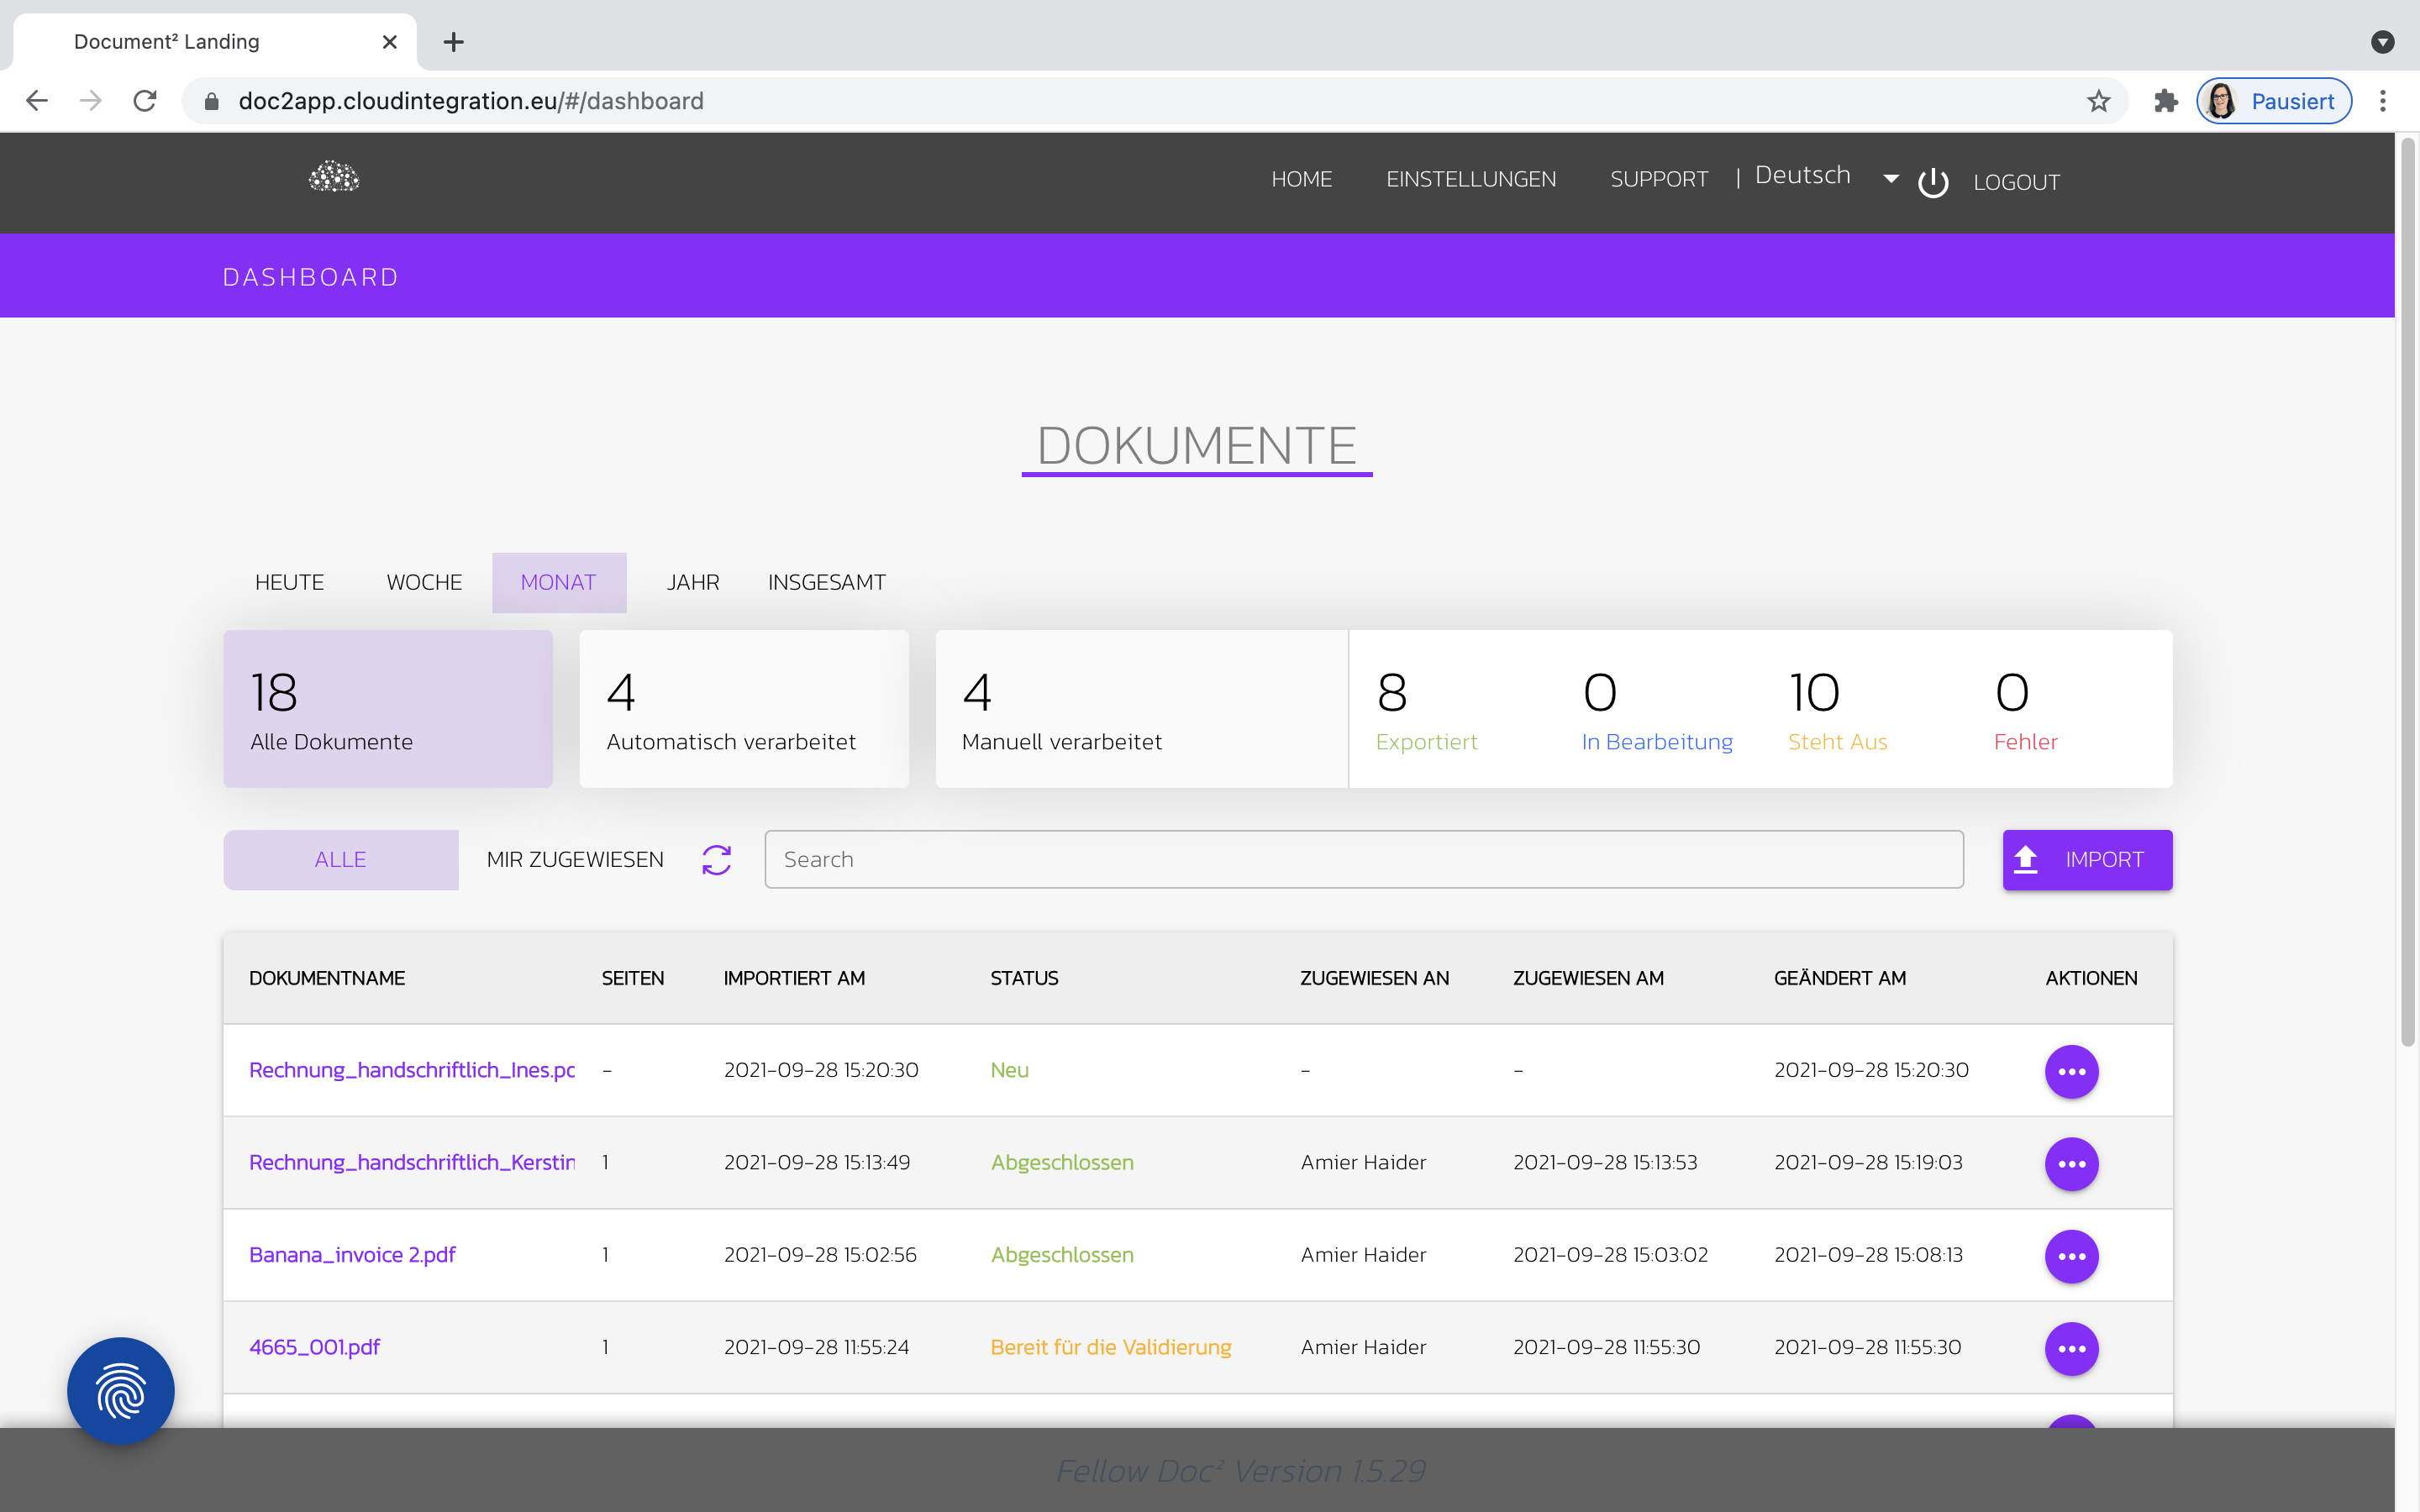Viewport: 2420px width, 1512px height.
Task: Open browser extensions puzzle icon
Action: tap(2165, 101)
